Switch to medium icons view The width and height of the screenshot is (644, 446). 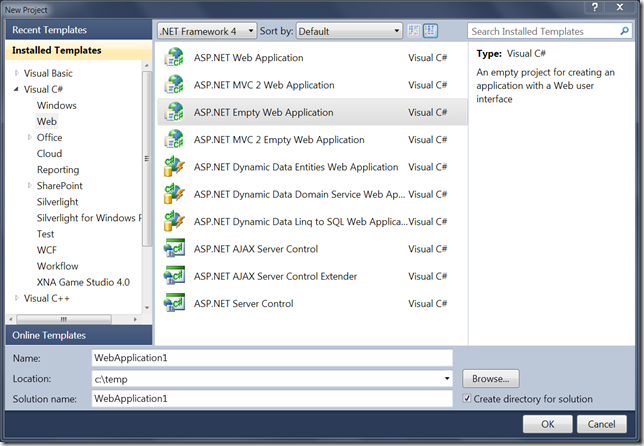pyautogui.click(x=430, y=31)
